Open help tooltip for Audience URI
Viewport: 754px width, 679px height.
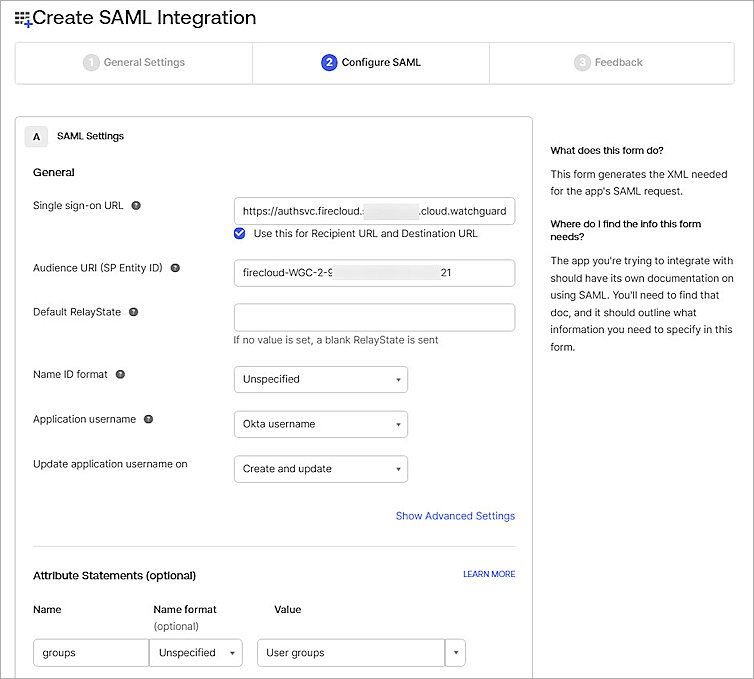[176, 268]
